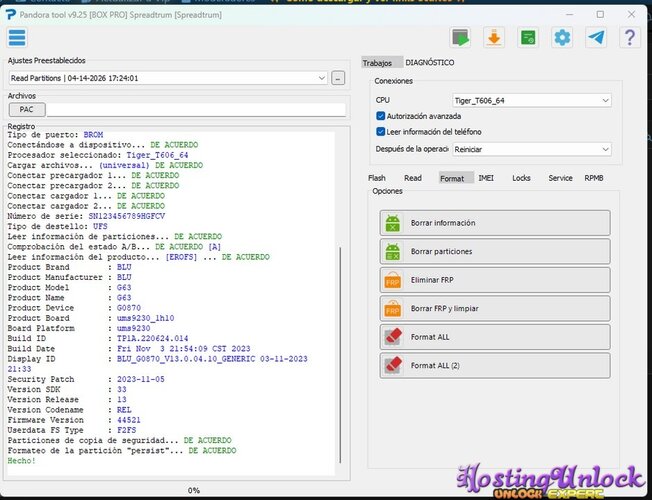This screenshot has width=652, height=500.
Task: Click eraser icon on Format ALL (2)
Action: point(393,366)
